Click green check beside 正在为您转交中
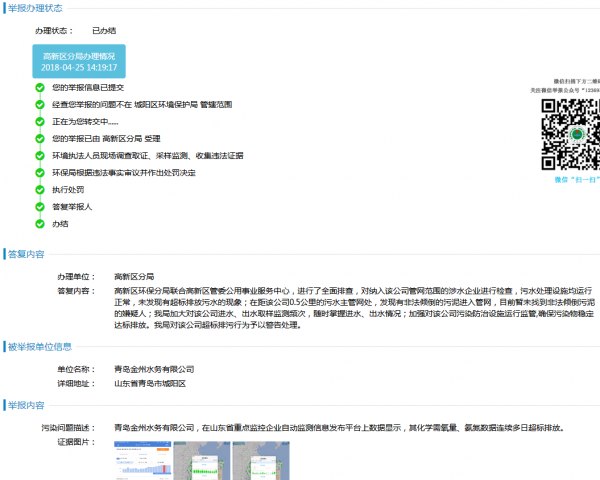Viewport: 600px width, 480px height. (40, 122)
